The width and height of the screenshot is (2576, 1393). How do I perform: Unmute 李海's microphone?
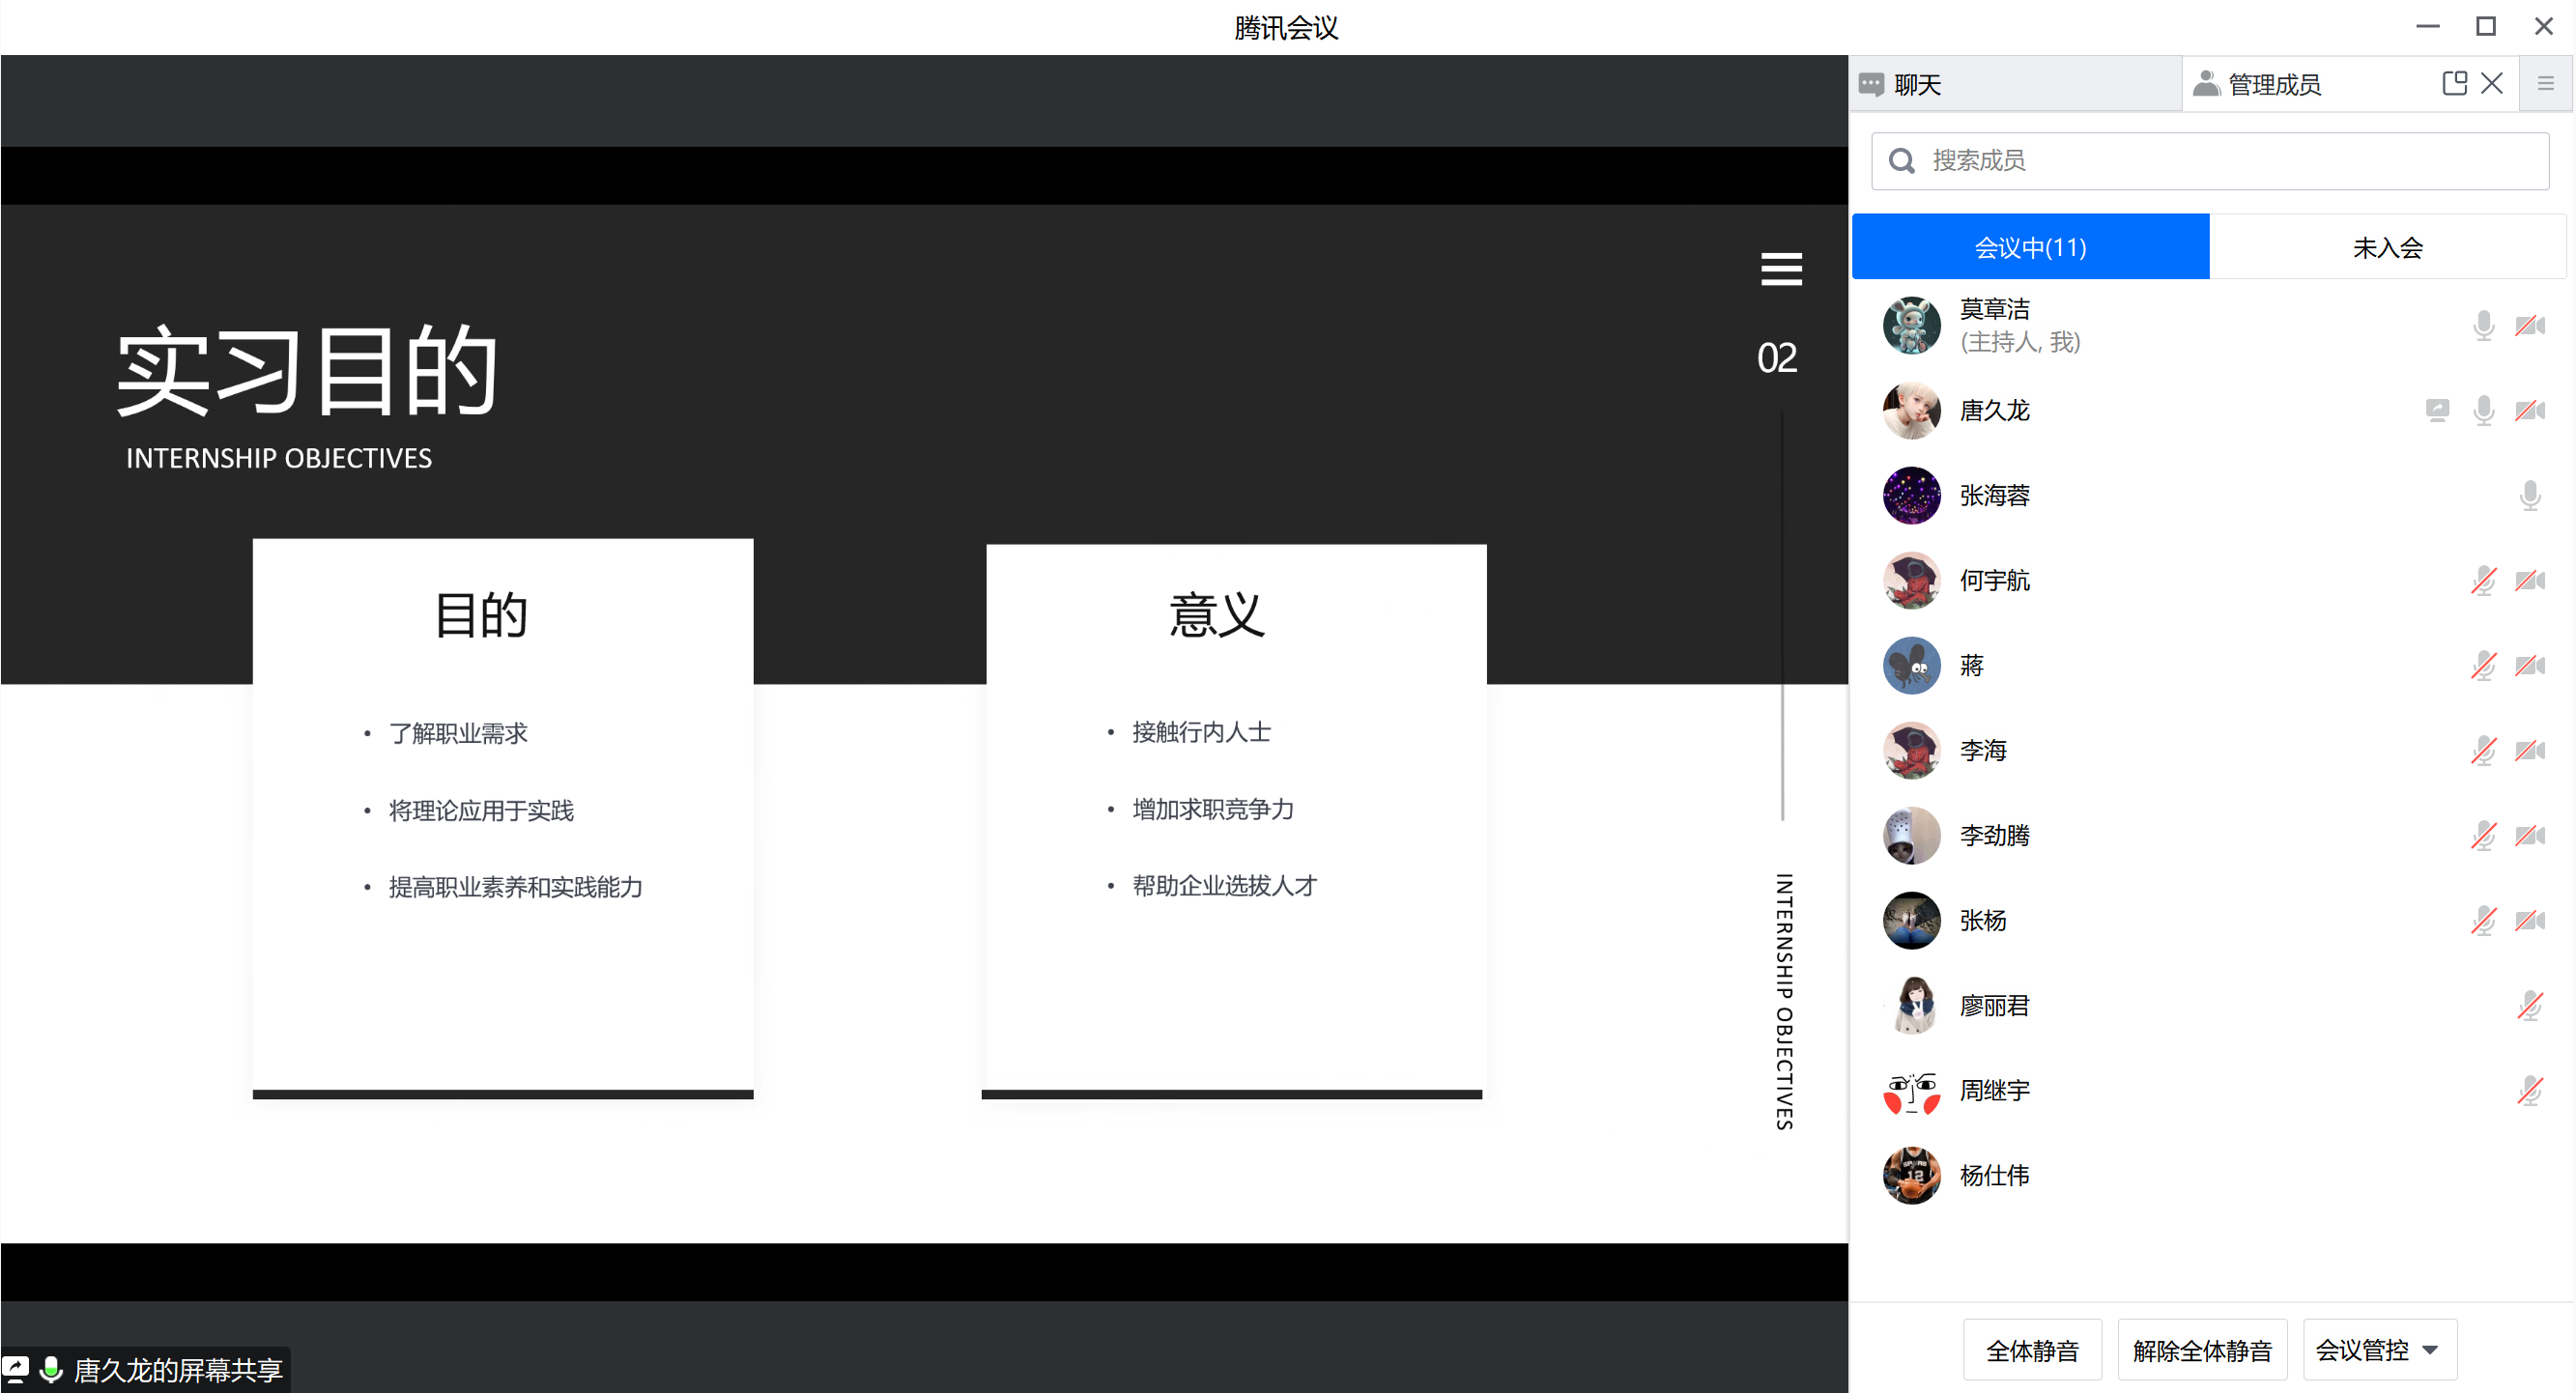[2483, 750]
